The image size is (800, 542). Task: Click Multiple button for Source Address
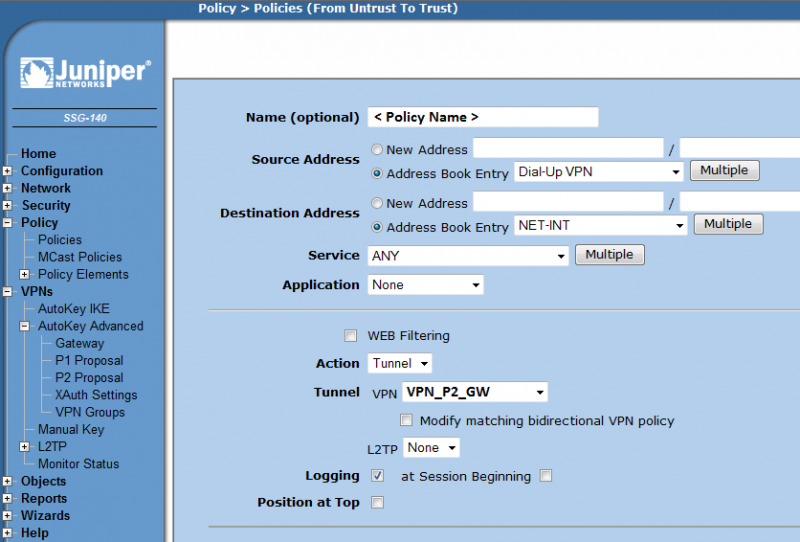pos(724,170)
